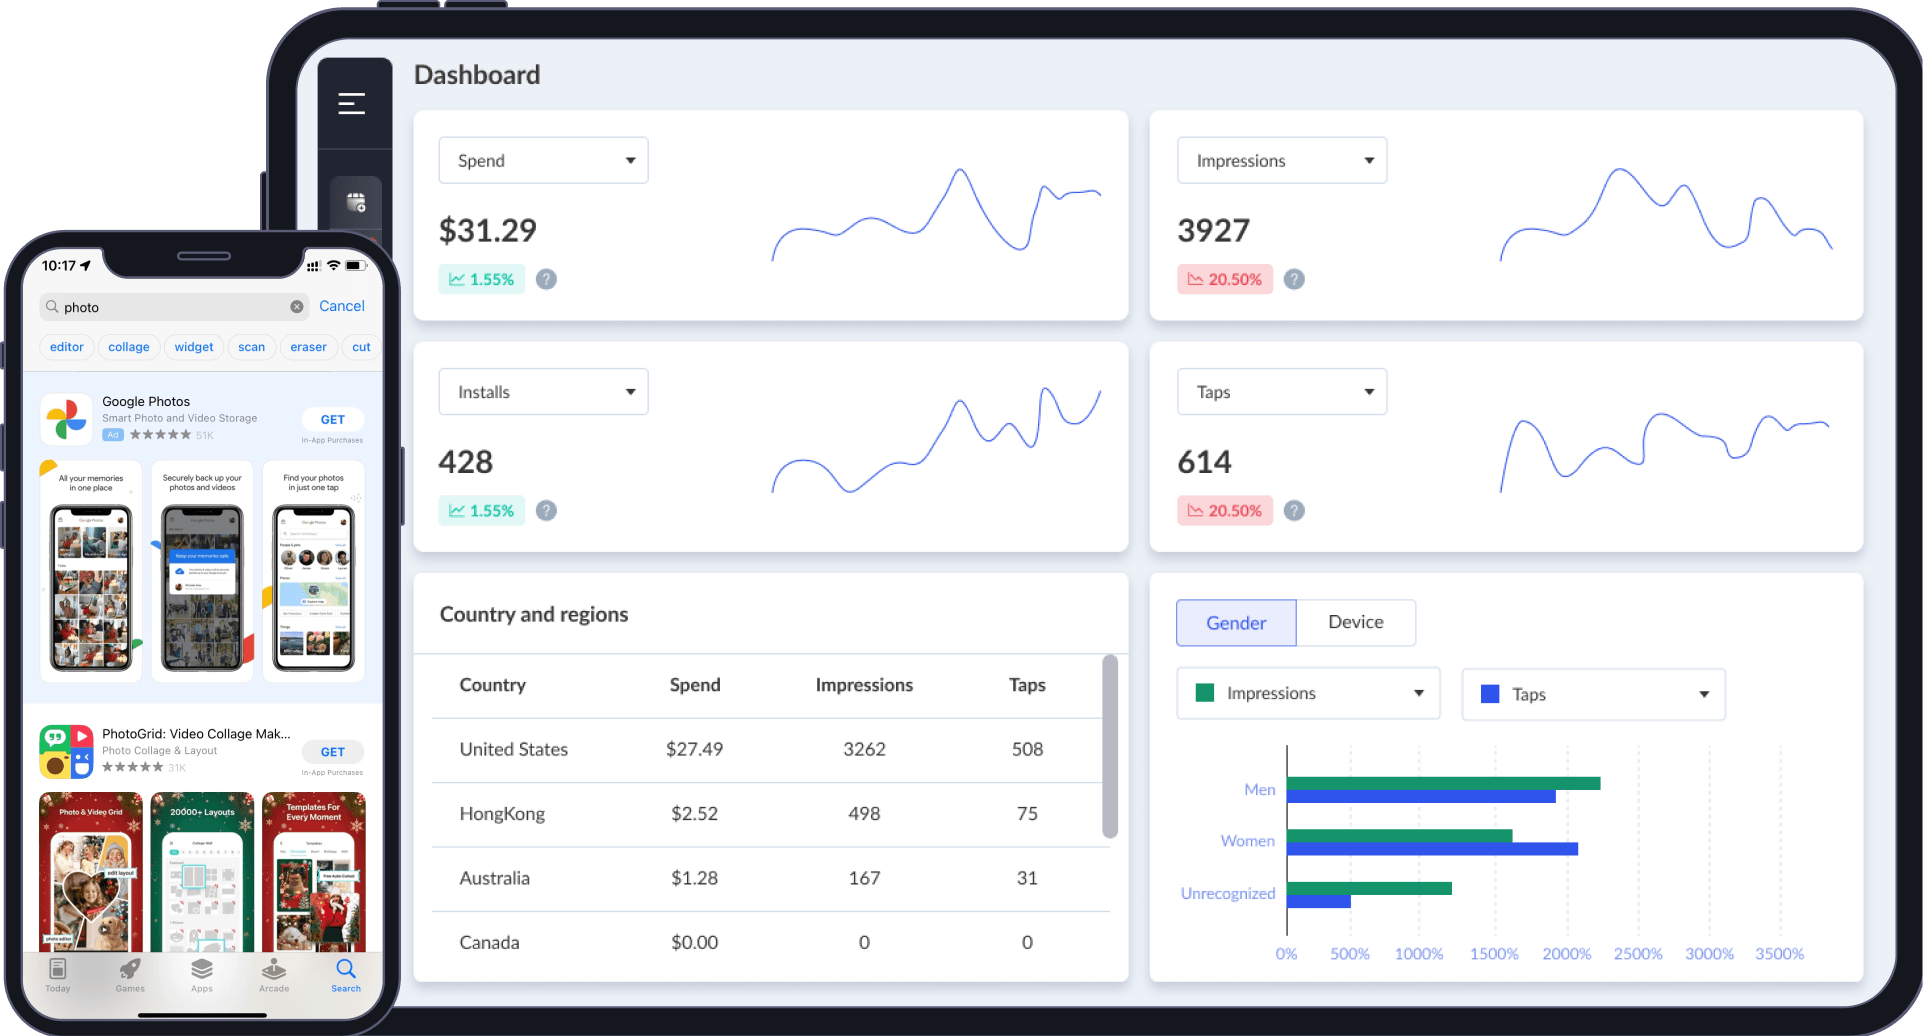The image size is (1923, 1036).
Task: Click the help icon under Taps value
Action: [x=1294, y=510]
